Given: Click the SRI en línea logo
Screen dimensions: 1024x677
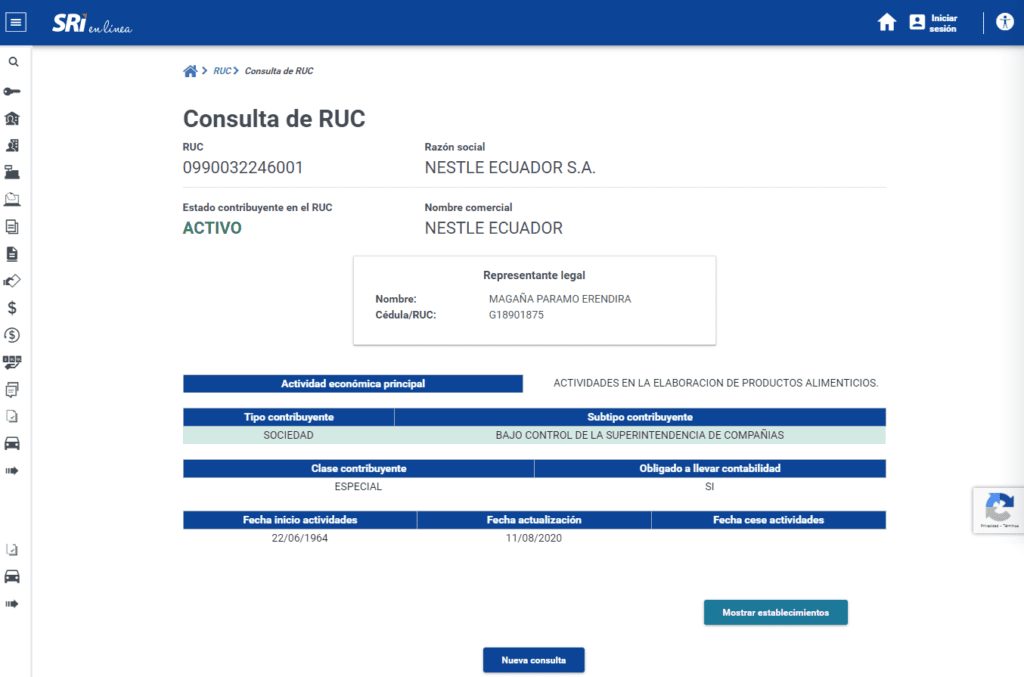Looking at the screenshot, I should [x=92, y=24].
